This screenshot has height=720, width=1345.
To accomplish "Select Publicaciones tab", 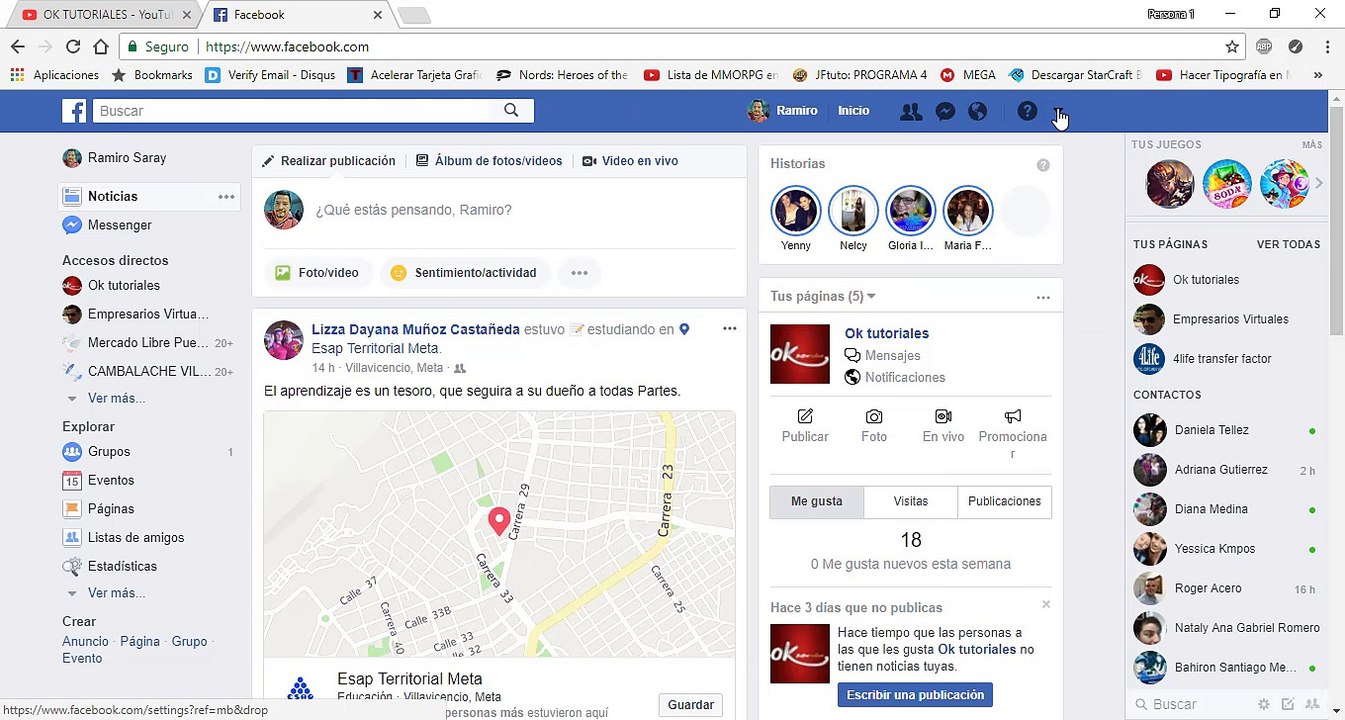I will [1004, 502].
